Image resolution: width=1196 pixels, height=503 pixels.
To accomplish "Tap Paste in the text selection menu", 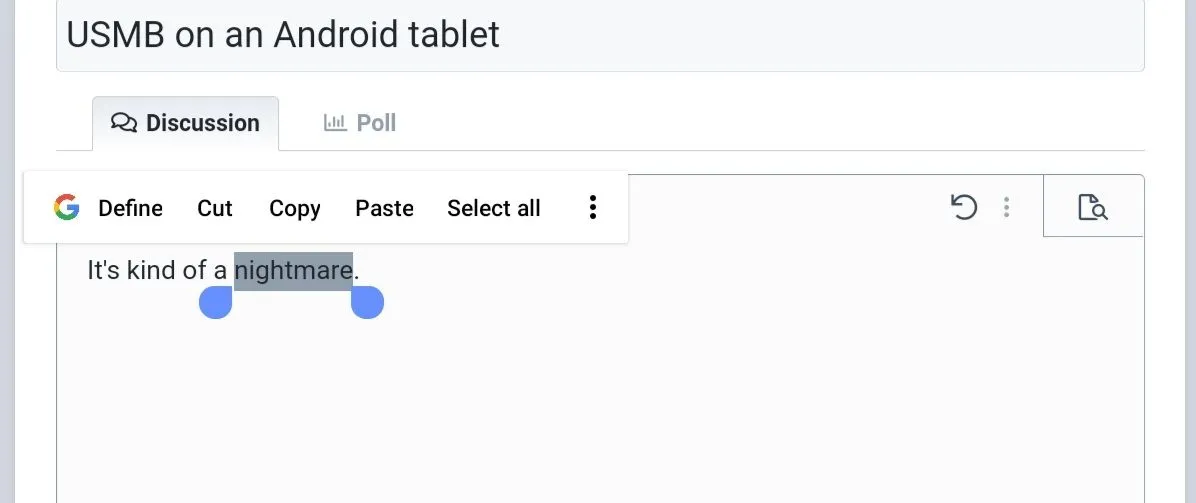I will point(384,208).
